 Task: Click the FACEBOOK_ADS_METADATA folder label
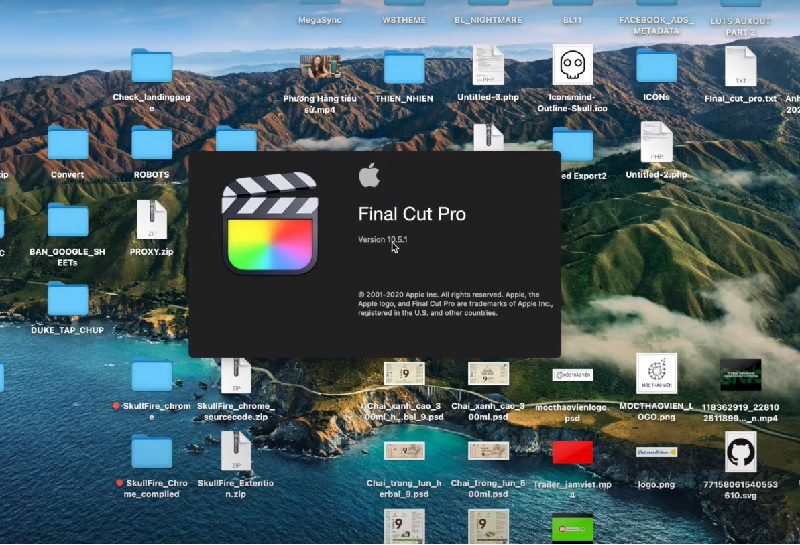[657, 26]
